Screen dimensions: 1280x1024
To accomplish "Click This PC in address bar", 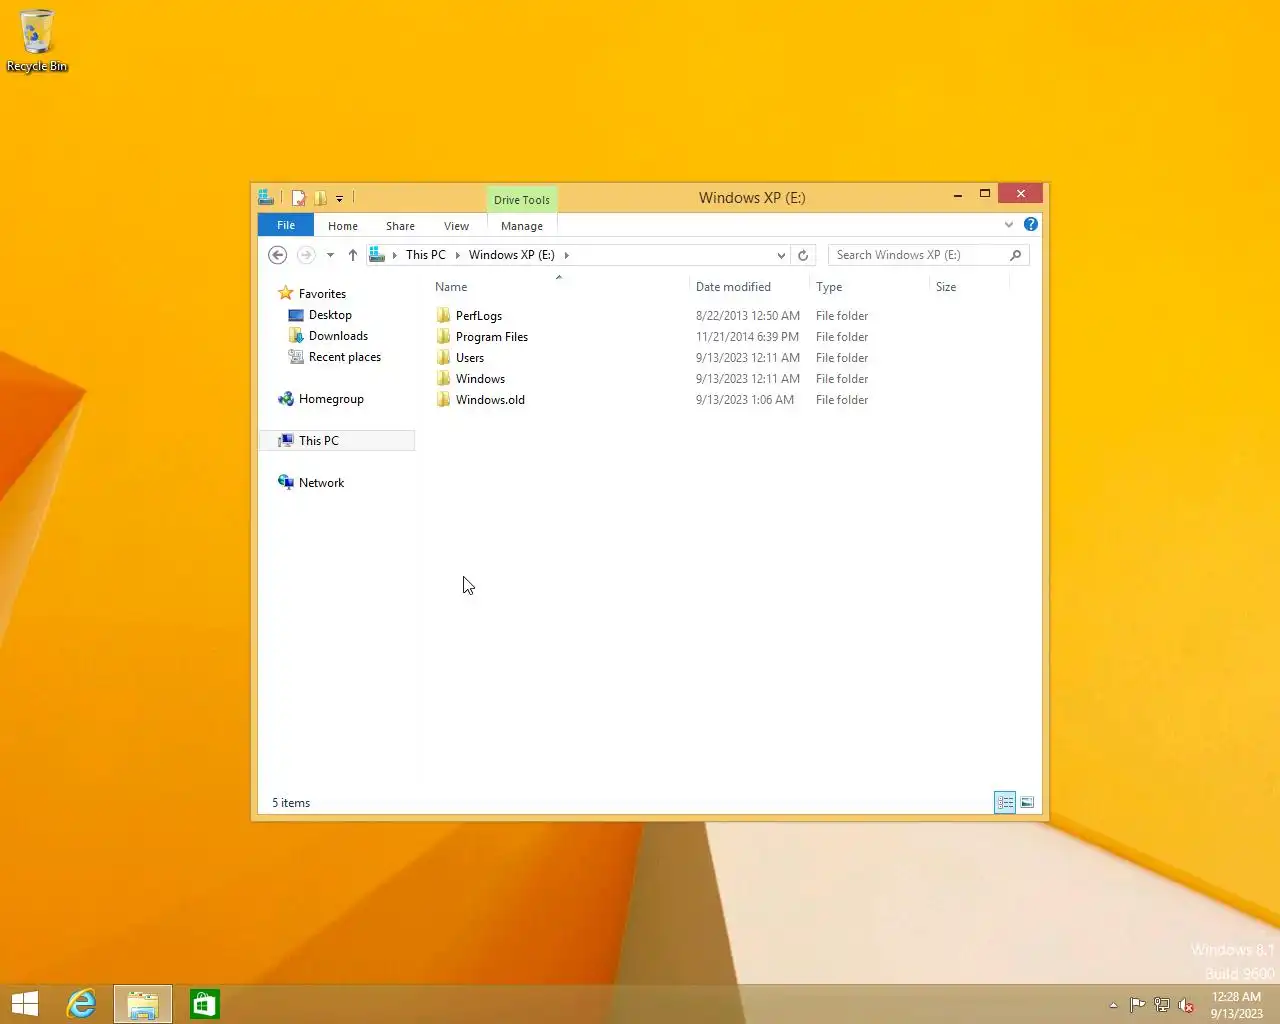I will pos(426,255).
